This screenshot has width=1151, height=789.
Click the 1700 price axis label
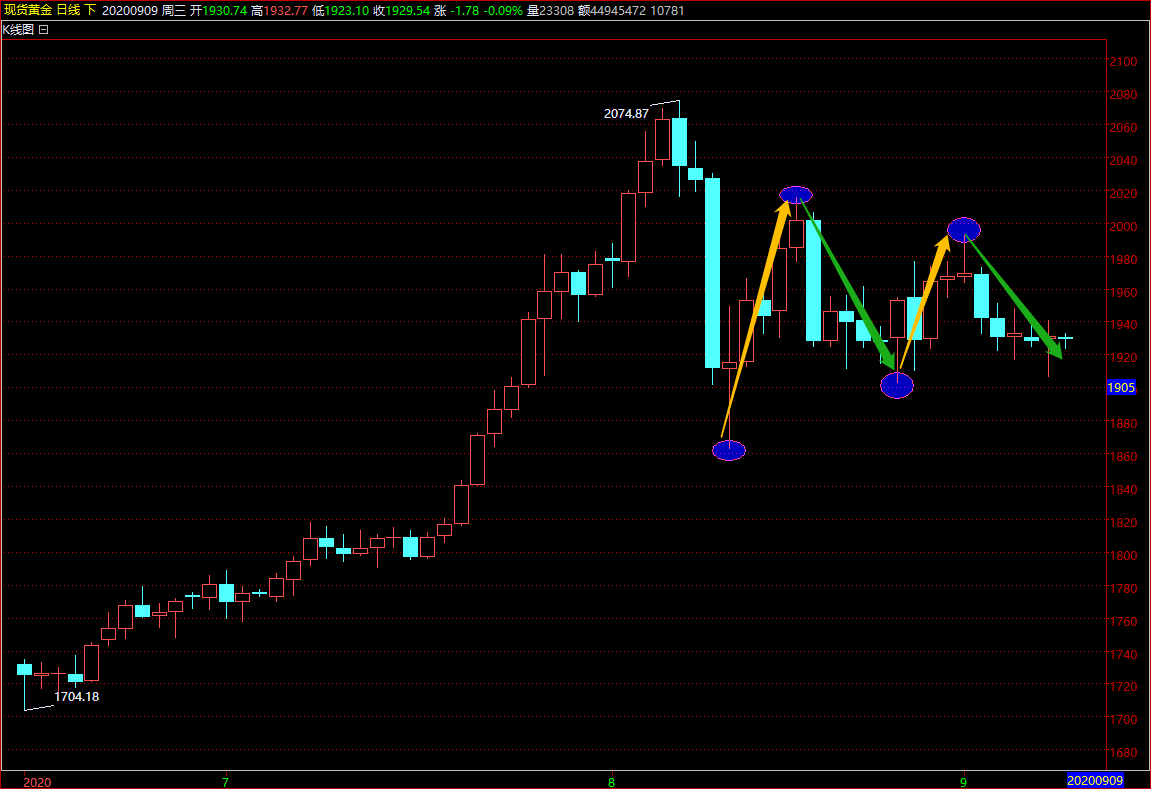click(x=1123, y=719)
